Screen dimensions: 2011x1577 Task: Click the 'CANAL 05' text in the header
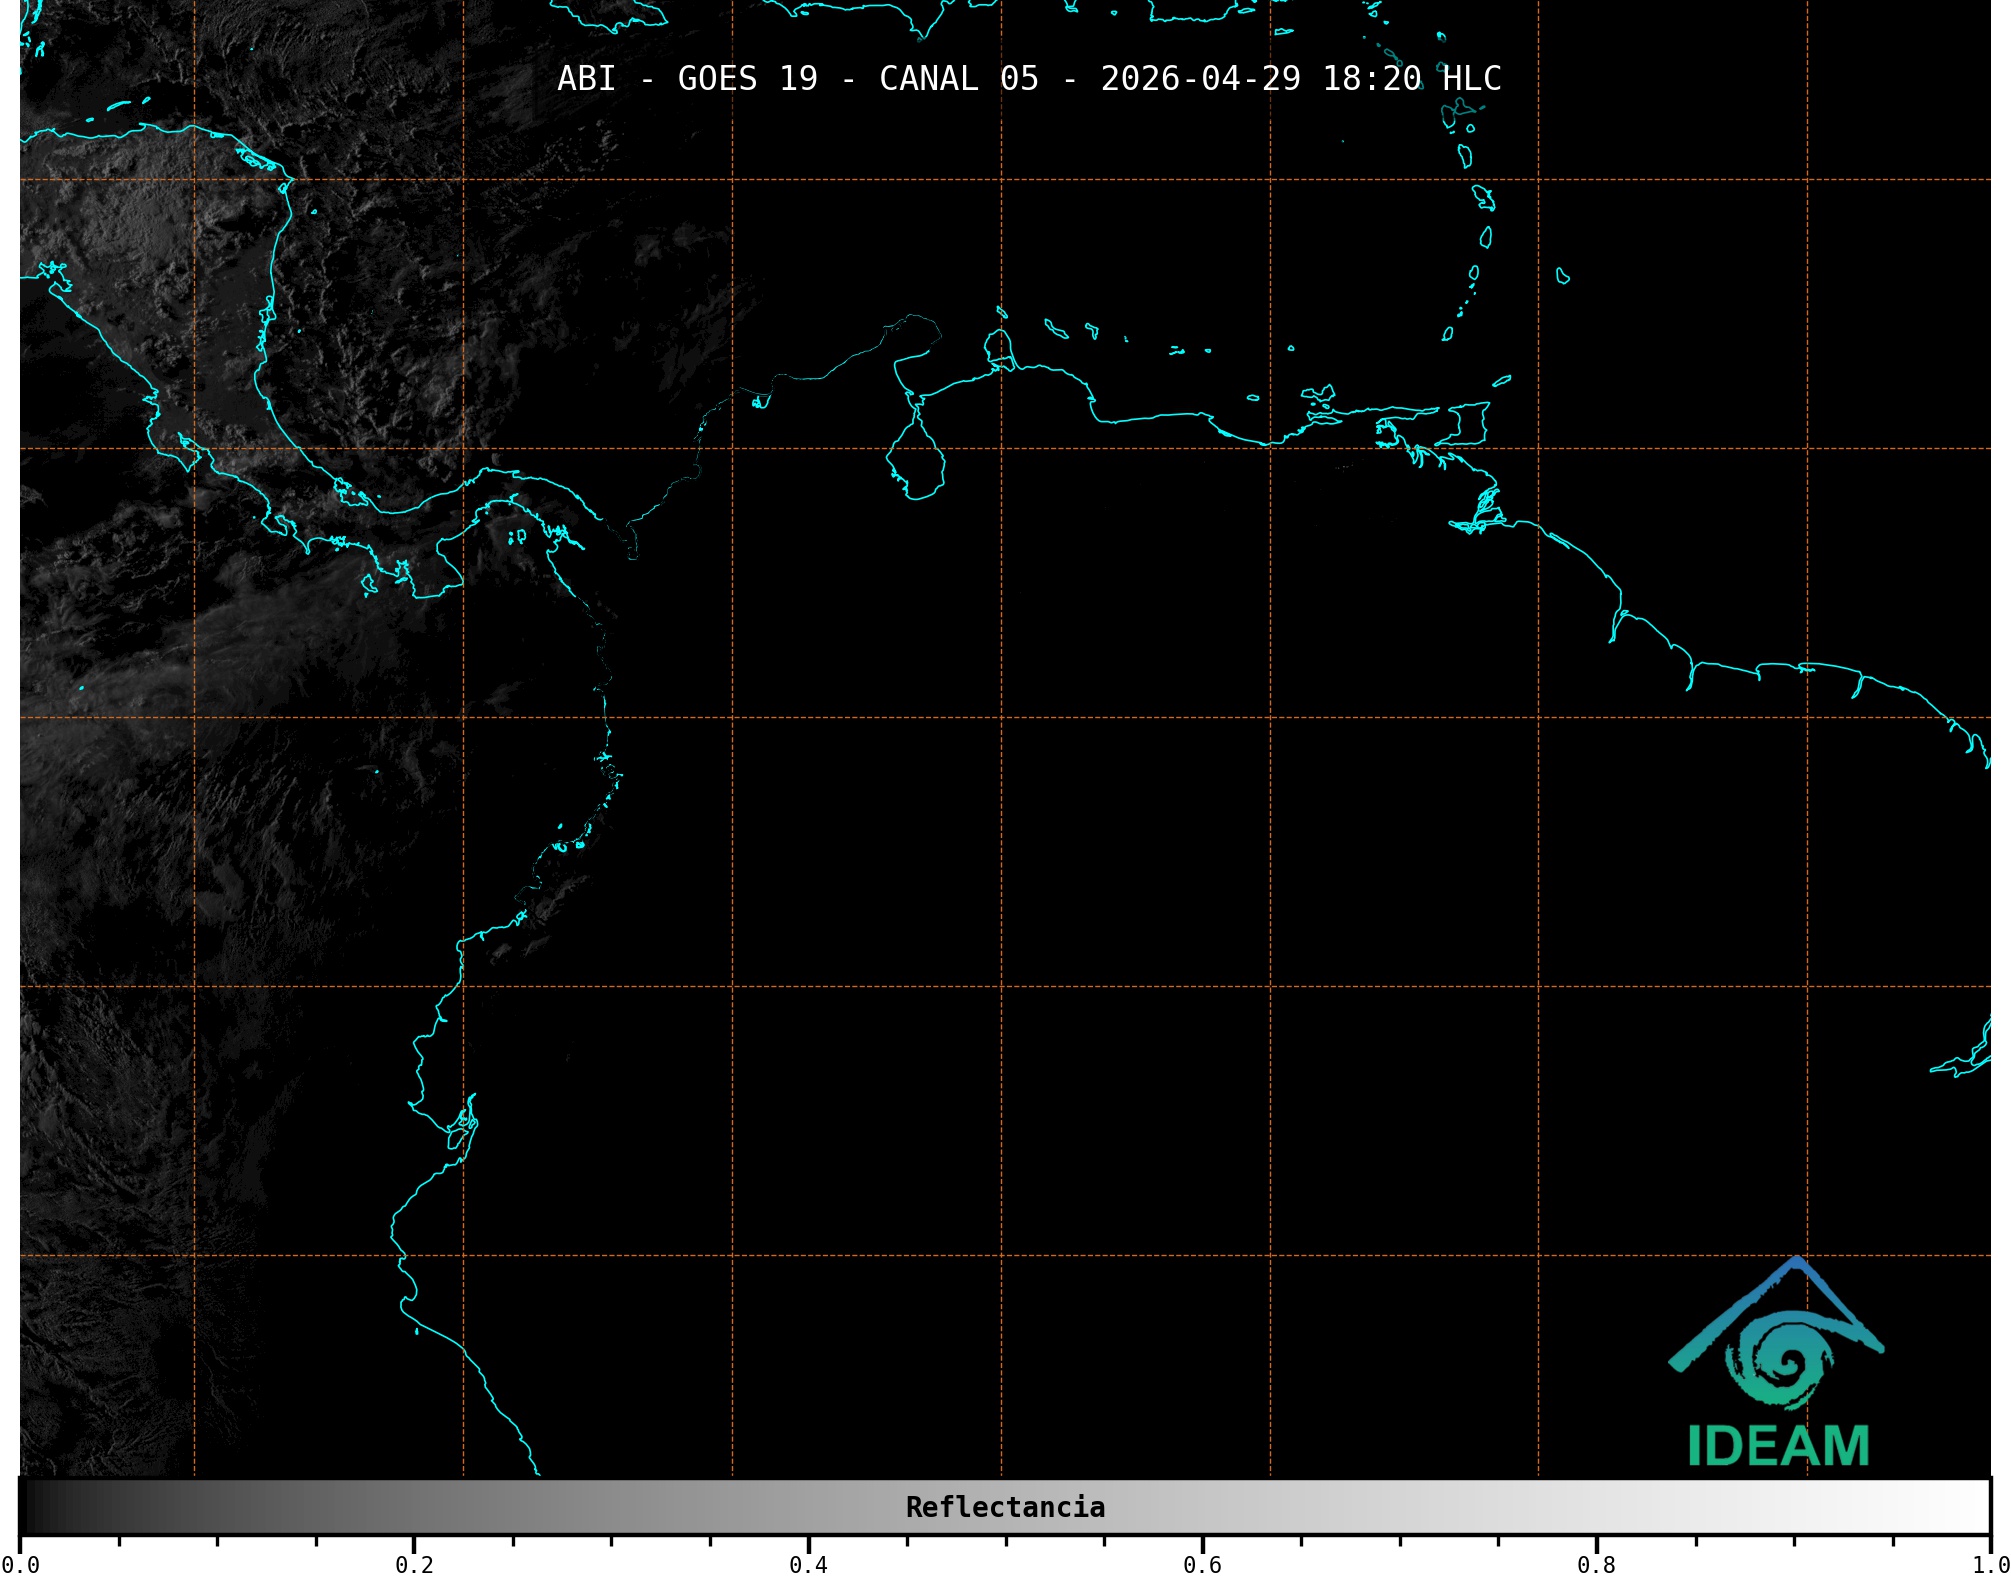[x=958, y=79]
